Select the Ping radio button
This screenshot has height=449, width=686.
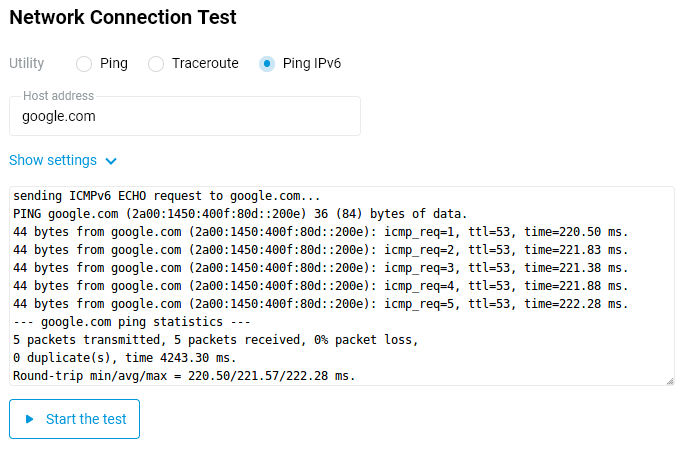tap(84, 64)
